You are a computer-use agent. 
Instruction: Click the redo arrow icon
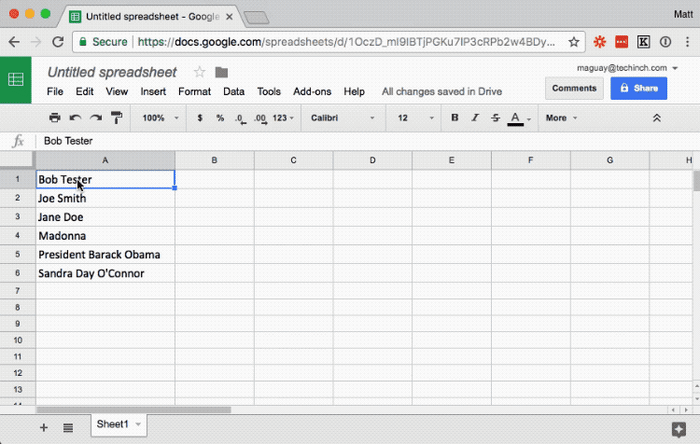tap(96, 118)
